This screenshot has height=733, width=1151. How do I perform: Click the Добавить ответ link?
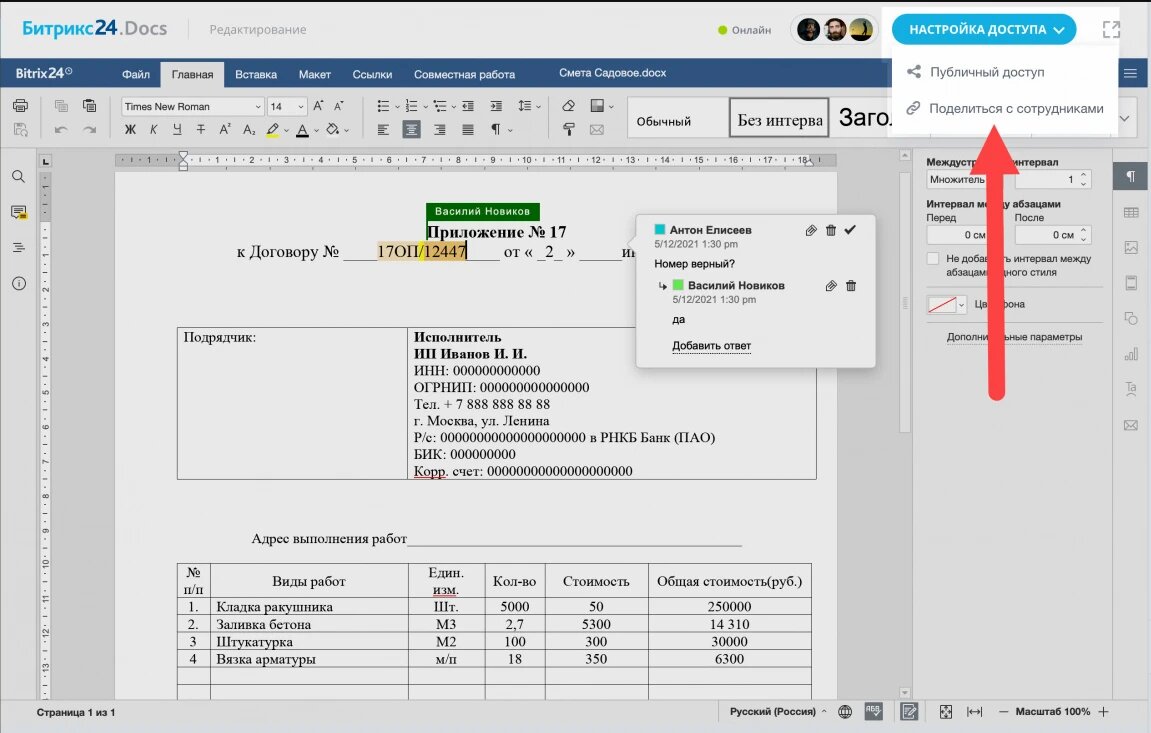pyautogui.click(x=711, y=346)
